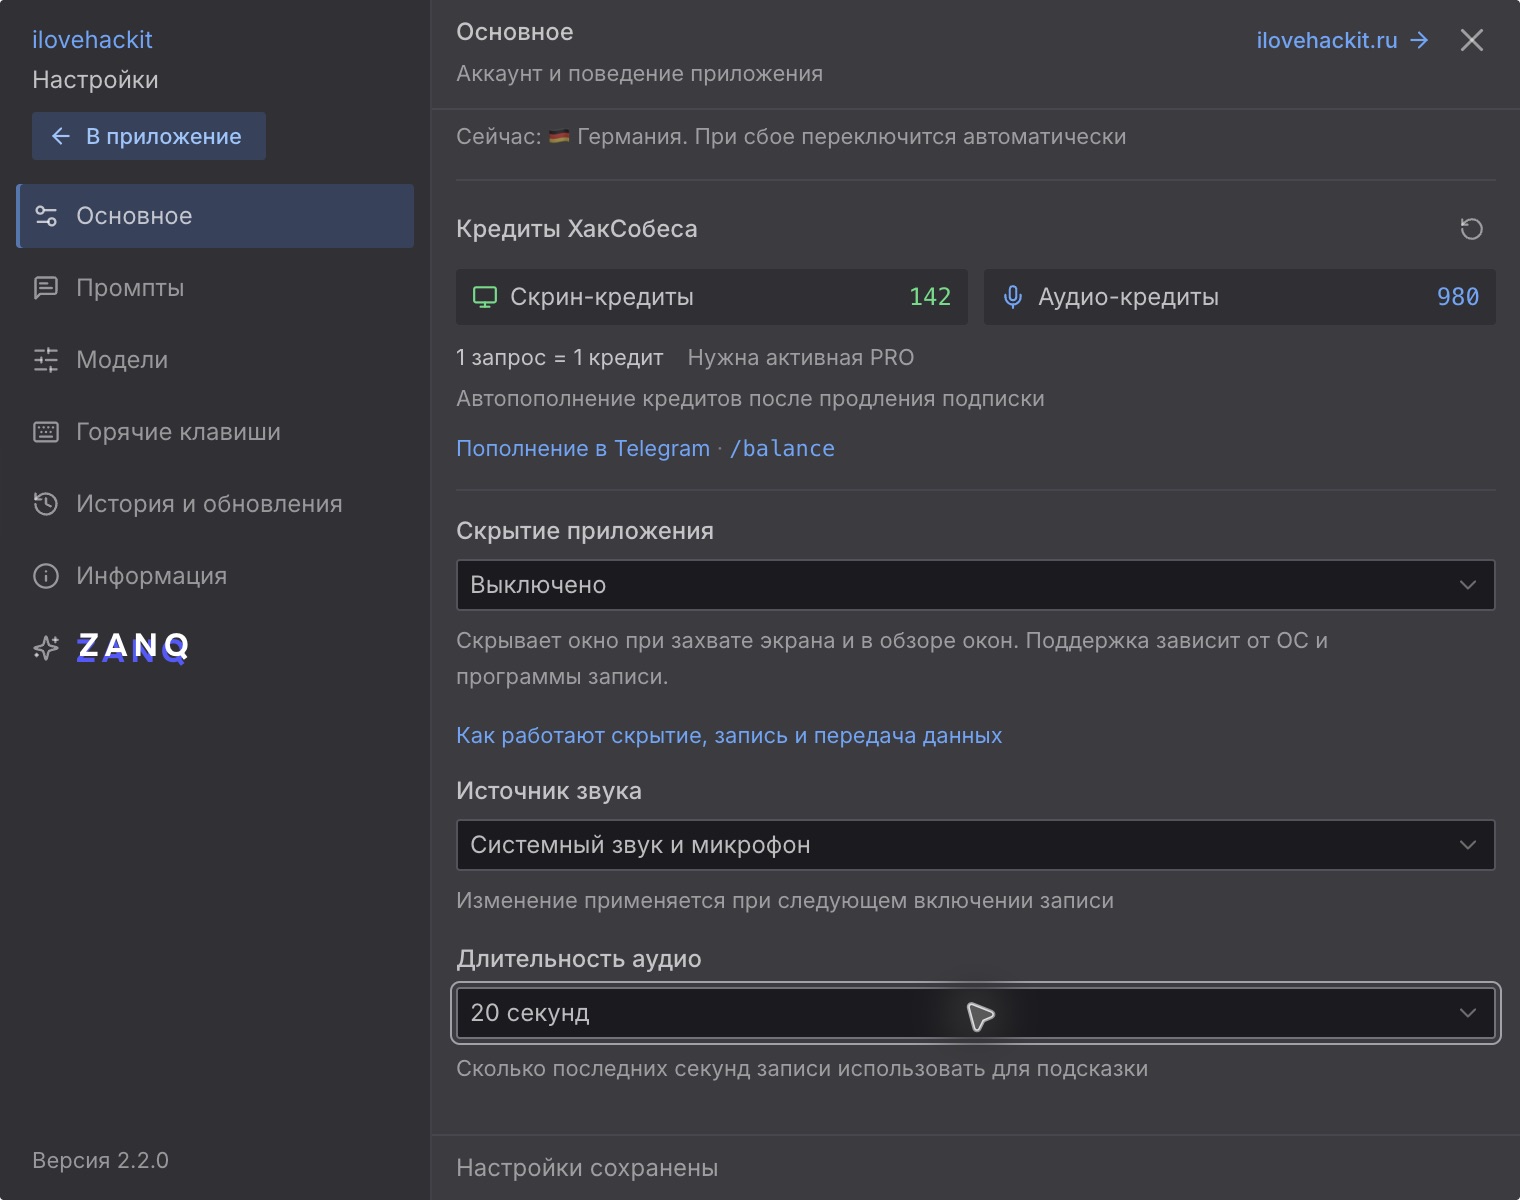Go to Горячие клавиши section
1520x1200 pixels.
216,432
